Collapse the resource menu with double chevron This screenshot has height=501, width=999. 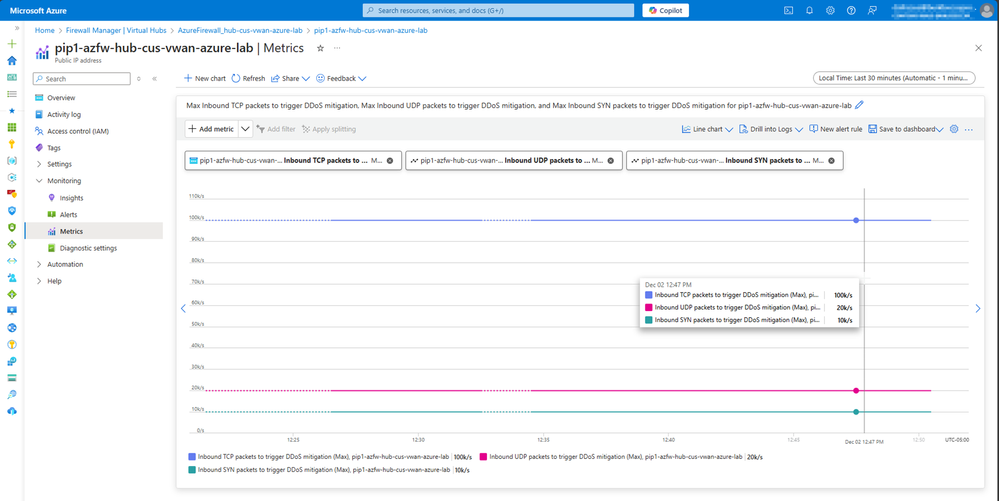[155, 78]
